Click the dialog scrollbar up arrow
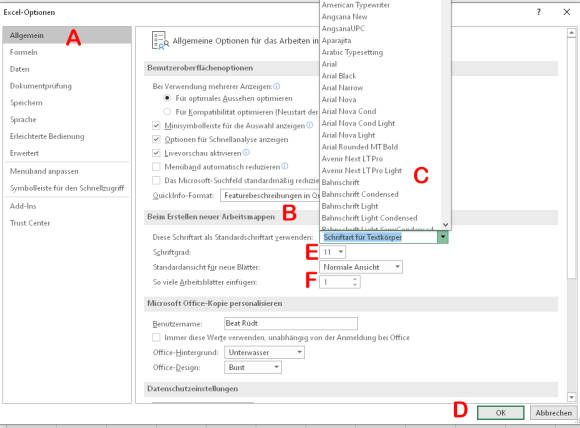 click(571, 33)
